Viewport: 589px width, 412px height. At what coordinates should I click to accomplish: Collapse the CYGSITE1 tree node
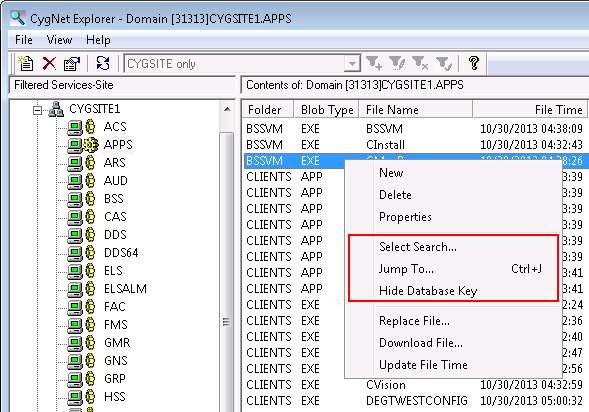pyautogui.click(x=37, y=110)
